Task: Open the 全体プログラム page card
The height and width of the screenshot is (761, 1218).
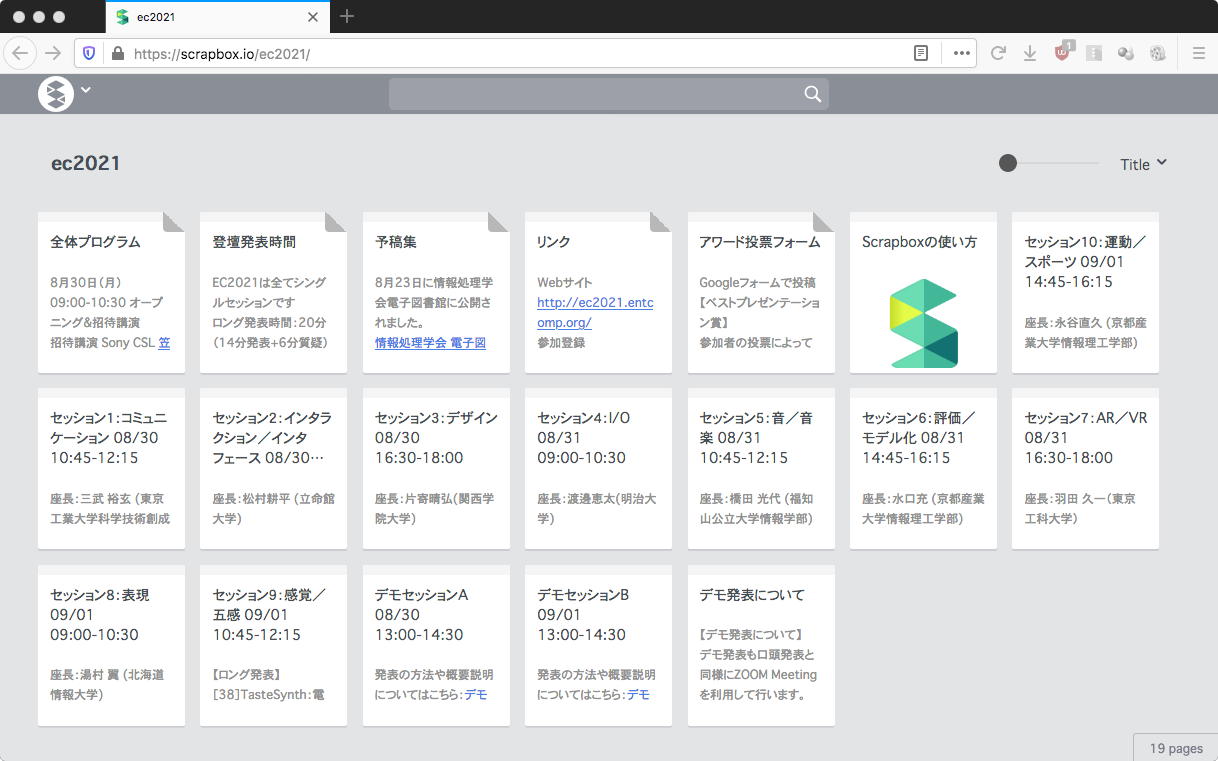Action: (111, 292)
